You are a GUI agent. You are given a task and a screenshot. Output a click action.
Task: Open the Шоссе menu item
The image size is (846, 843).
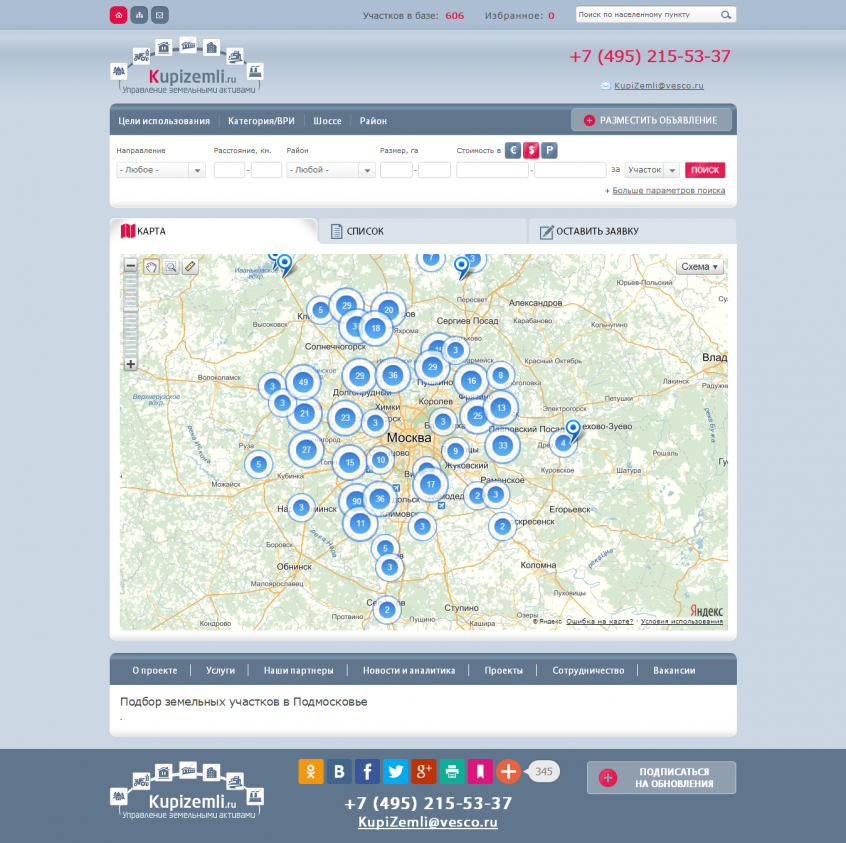click(x=328, y=121)
